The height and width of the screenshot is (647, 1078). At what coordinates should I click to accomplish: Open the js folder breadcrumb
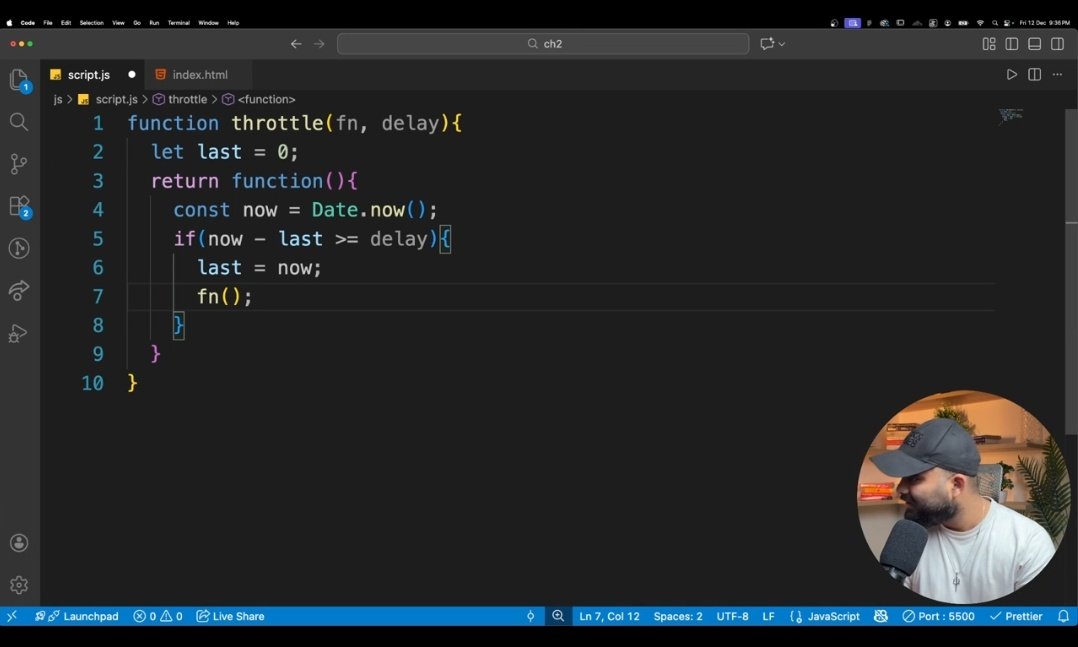[58, 99]
